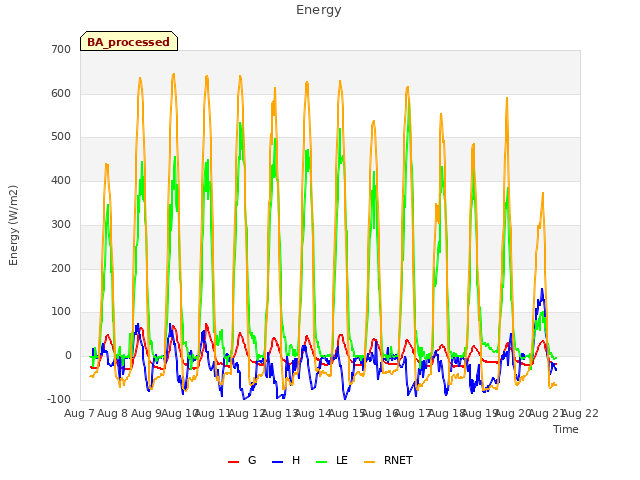Click the 400 y-axis tick label

point(61,180)
